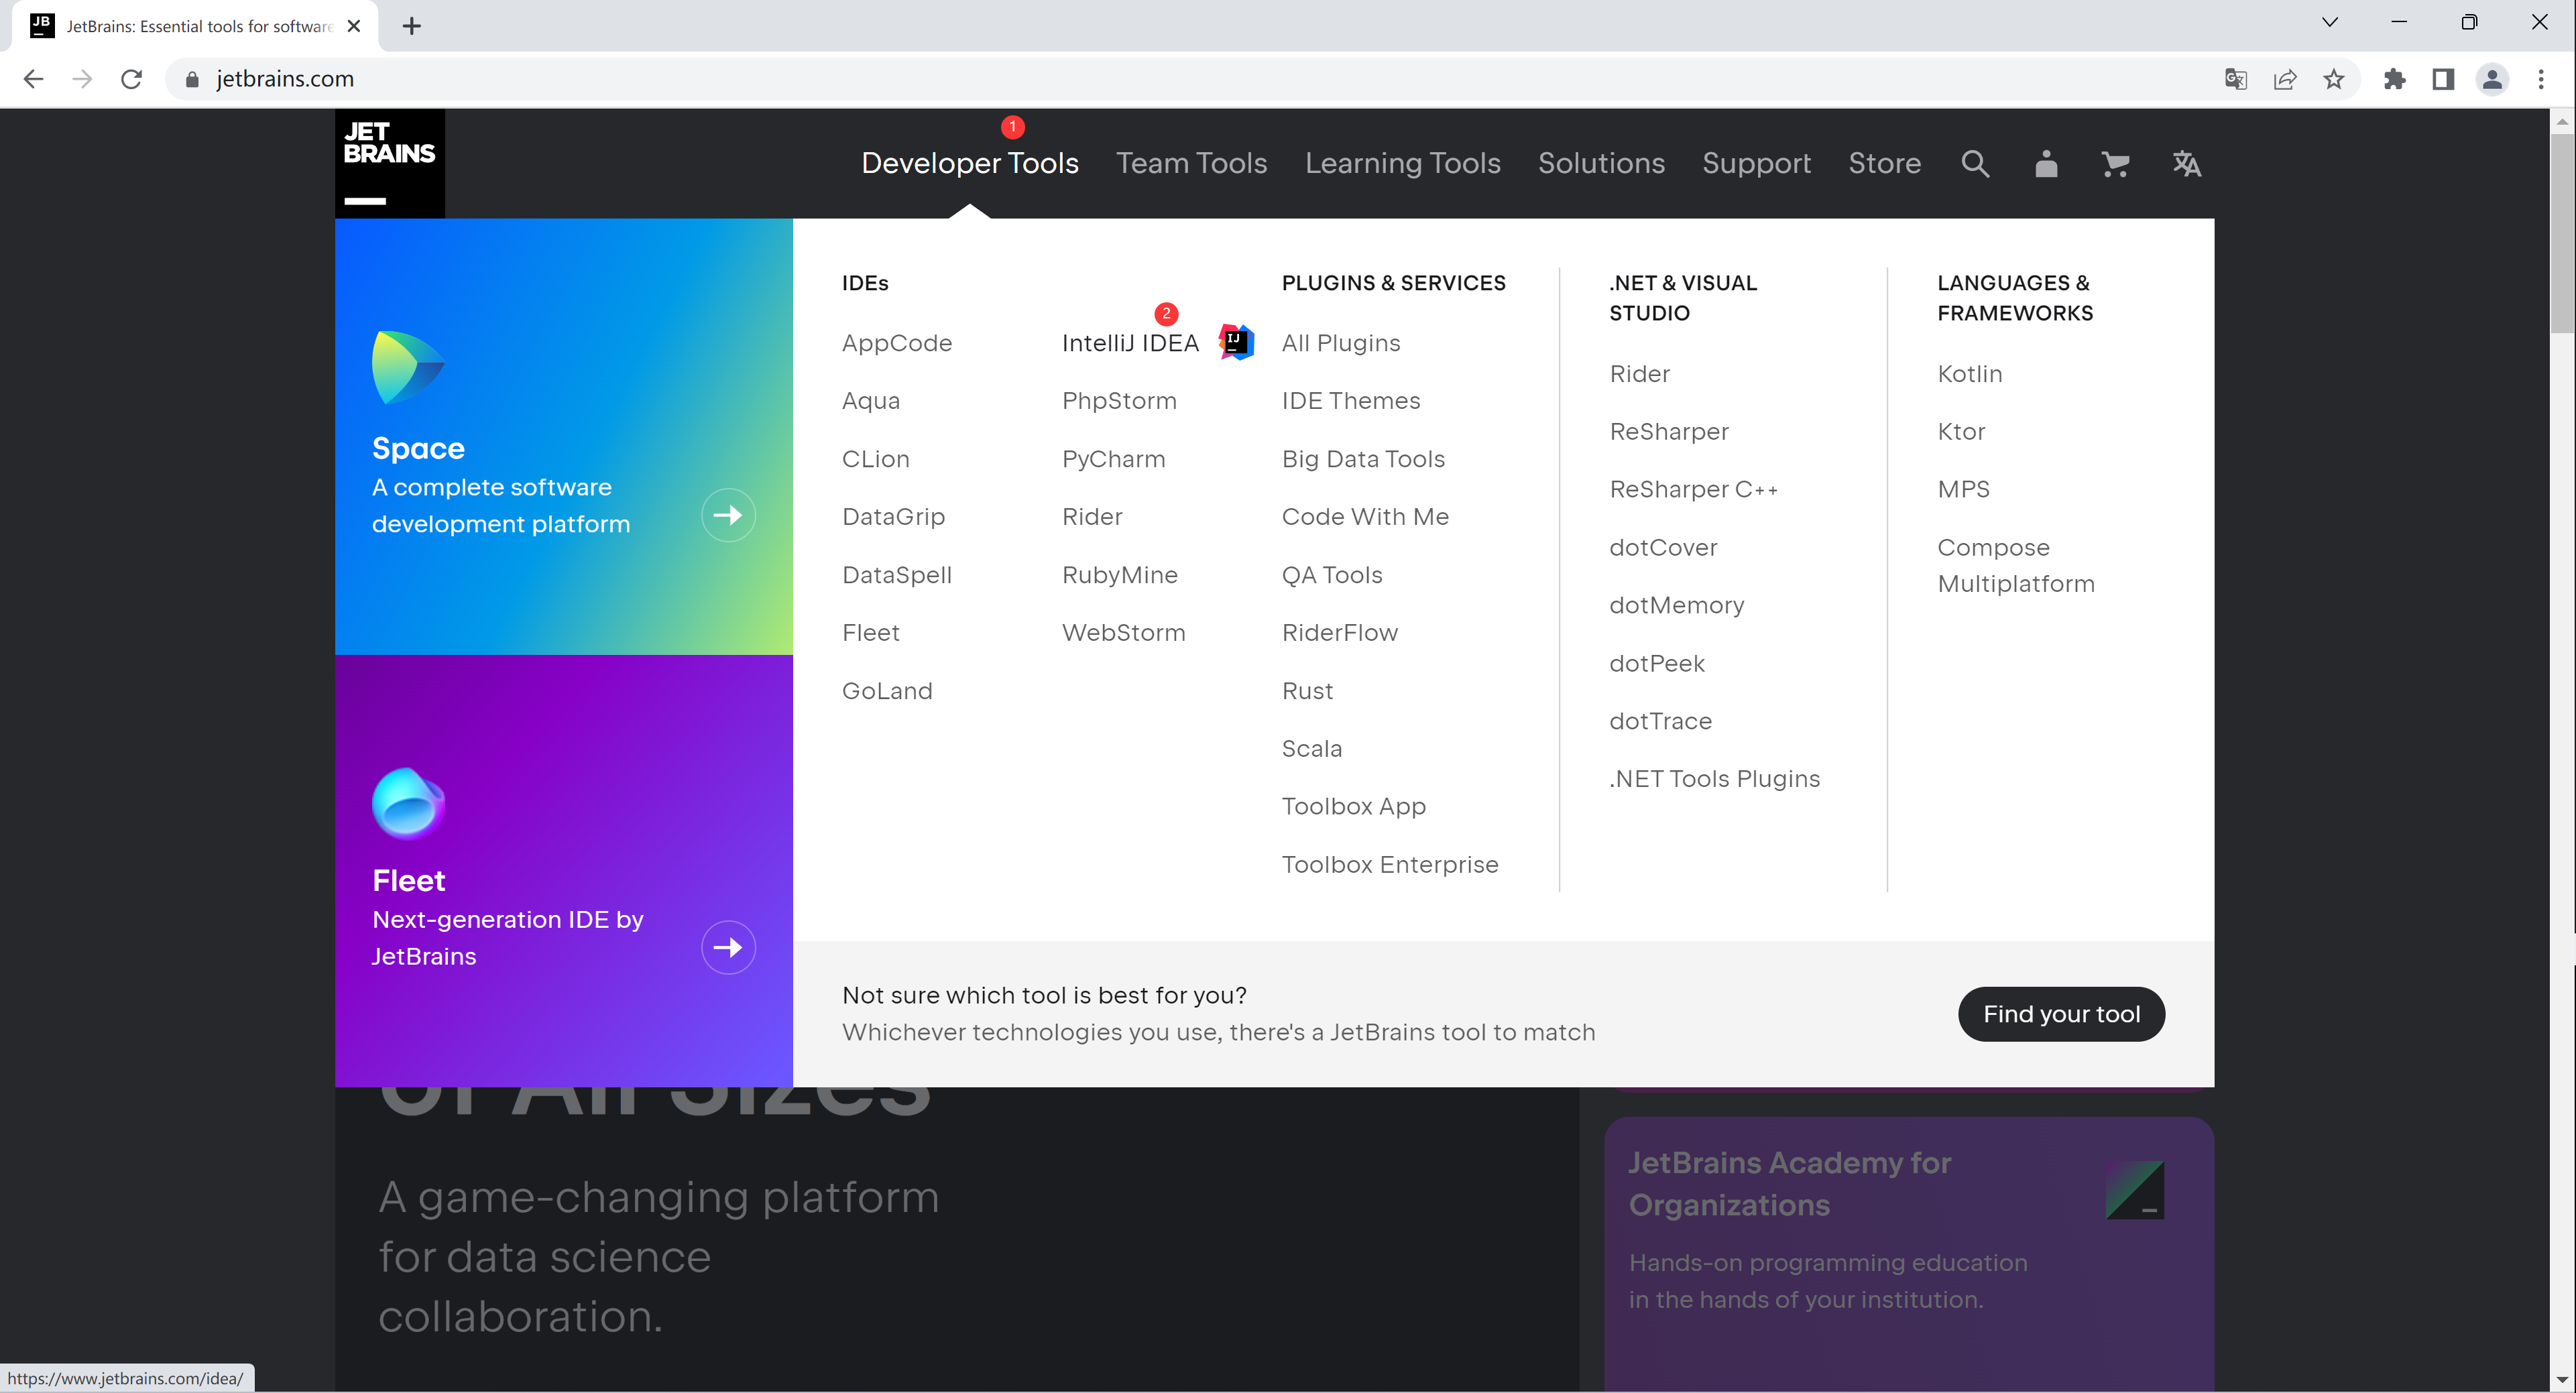Image resolution: width=2576 pixels, height=1393 pixels.
Task: Open the Support menu
Action: coord(1756,163)
